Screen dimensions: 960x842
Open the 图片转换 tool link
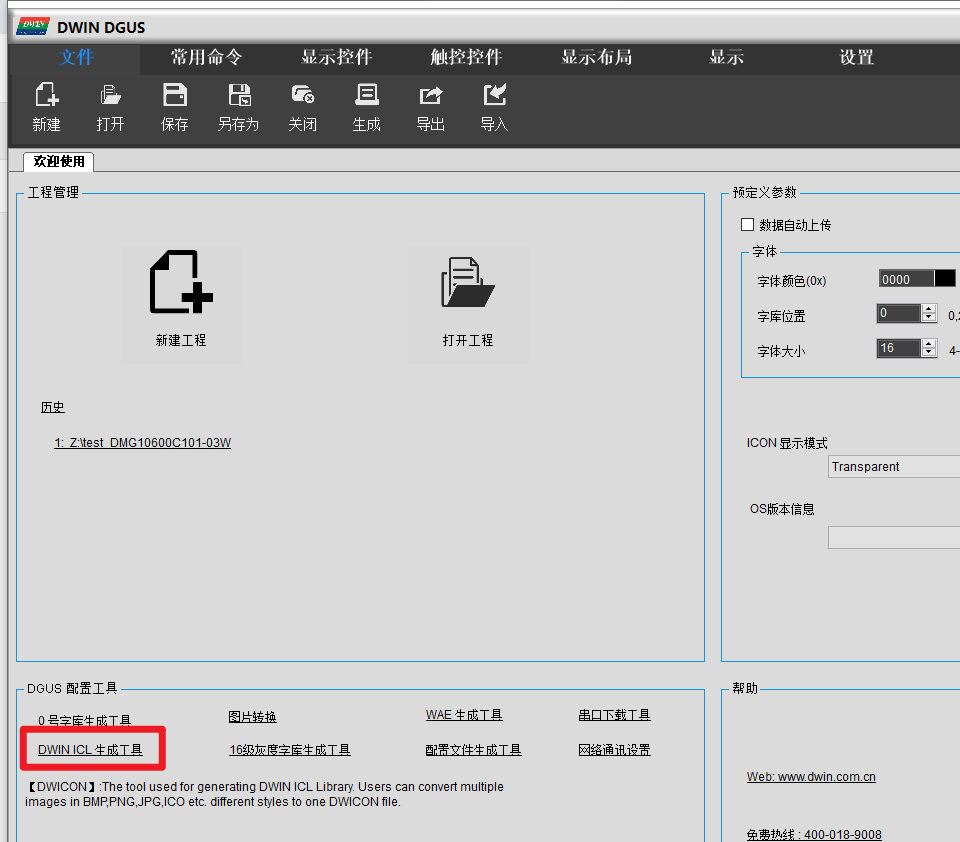coord(252,716)
